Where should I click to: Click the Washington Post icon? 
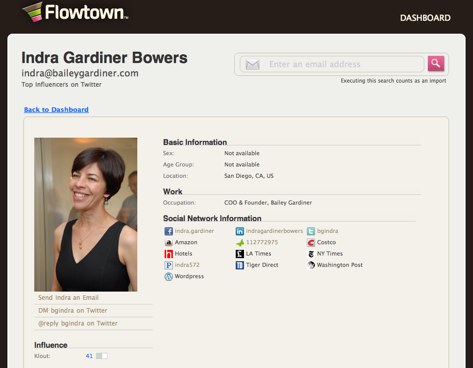pos(311,265)
